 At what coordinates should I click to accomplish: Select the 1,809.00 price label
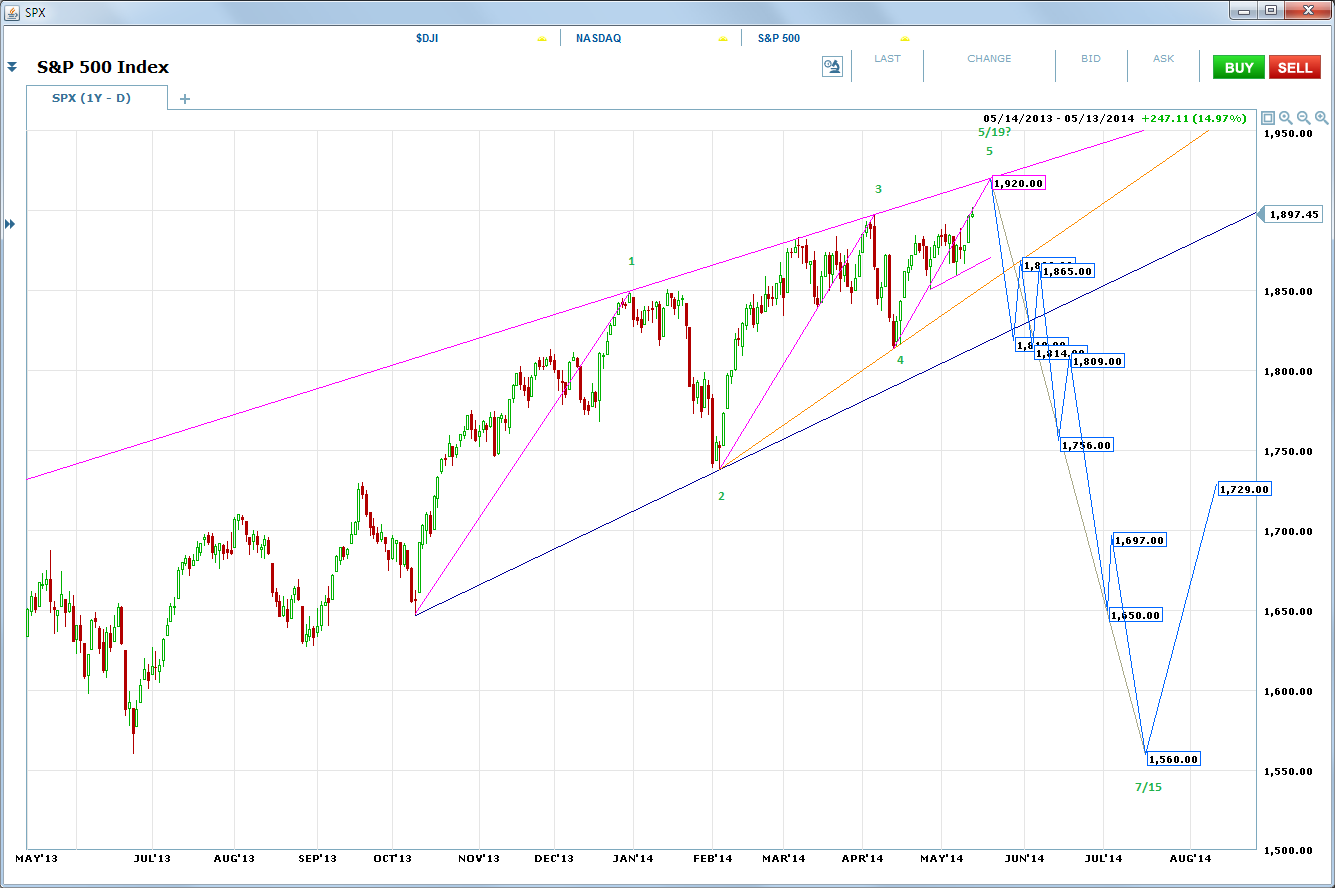(x=1097, y=361)
